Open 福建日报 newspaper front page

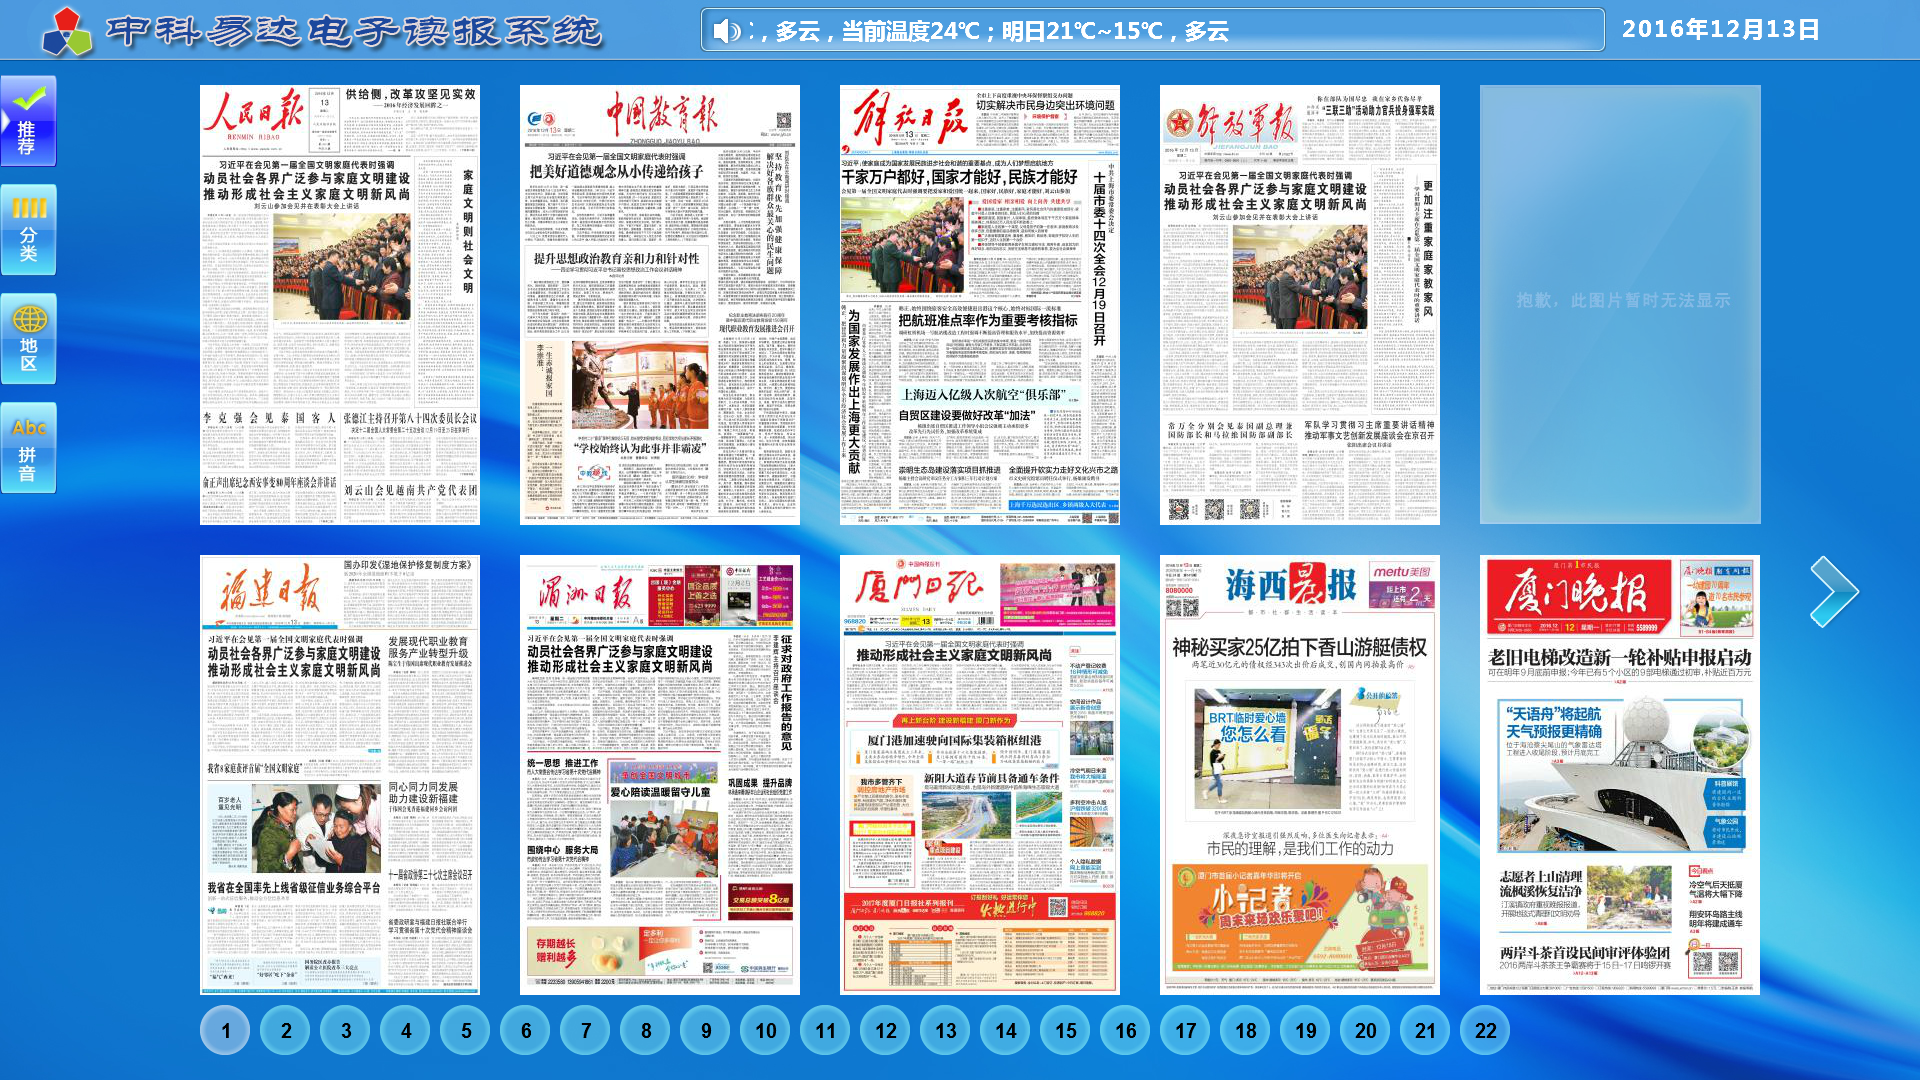tap(340, 775)
